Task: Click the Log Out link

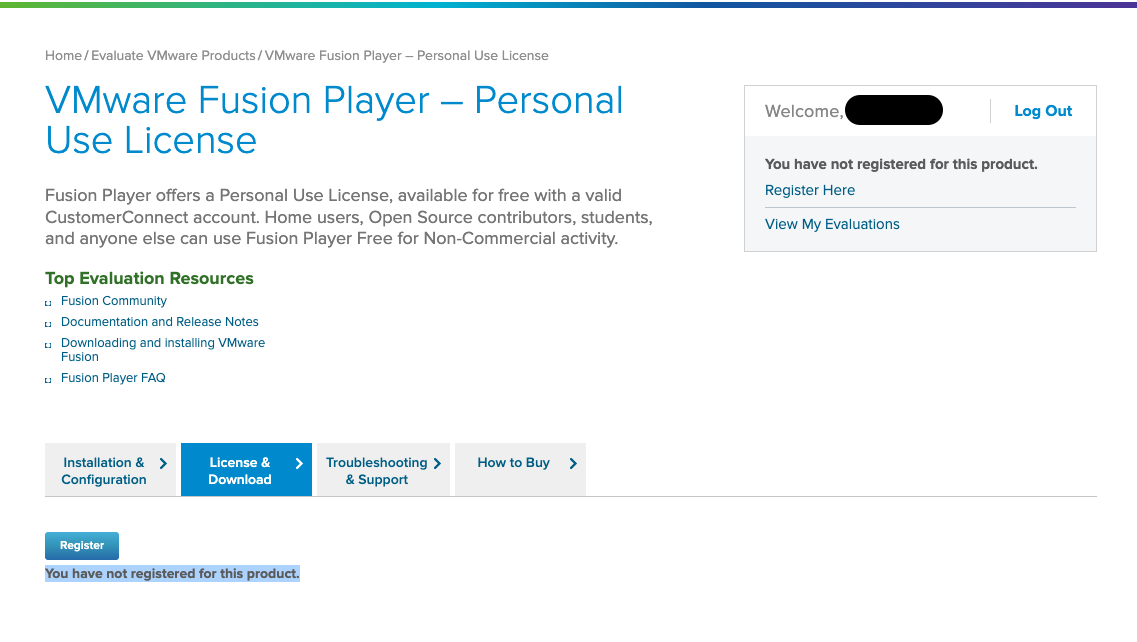Action: 1043,111
